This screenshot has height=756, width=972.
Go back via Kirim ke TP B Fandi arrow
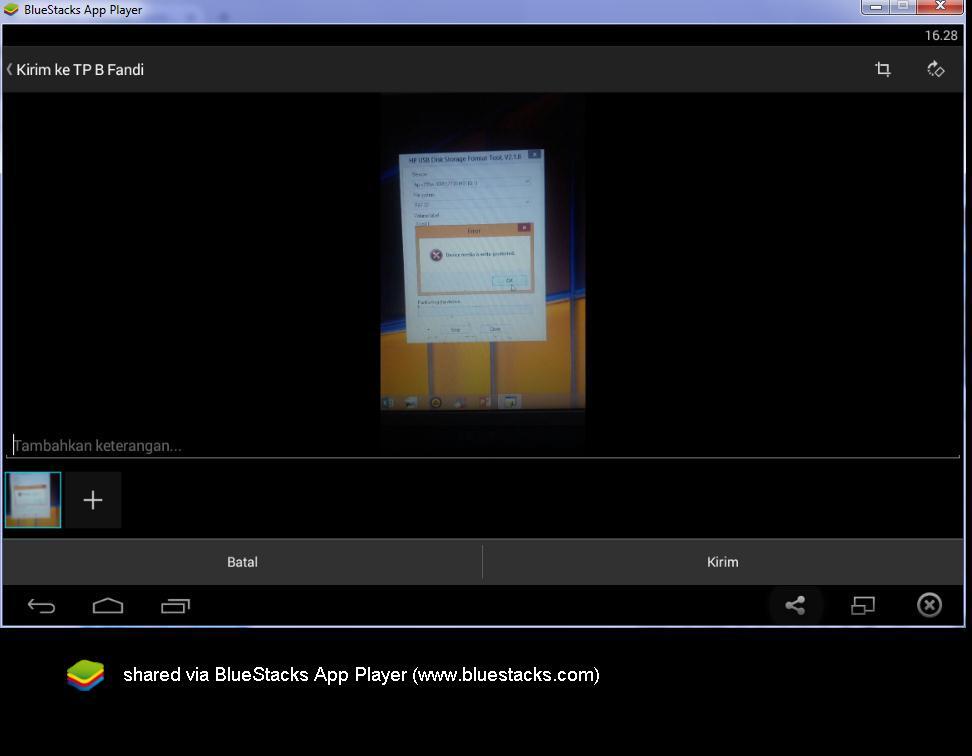(x=9, y=69)
